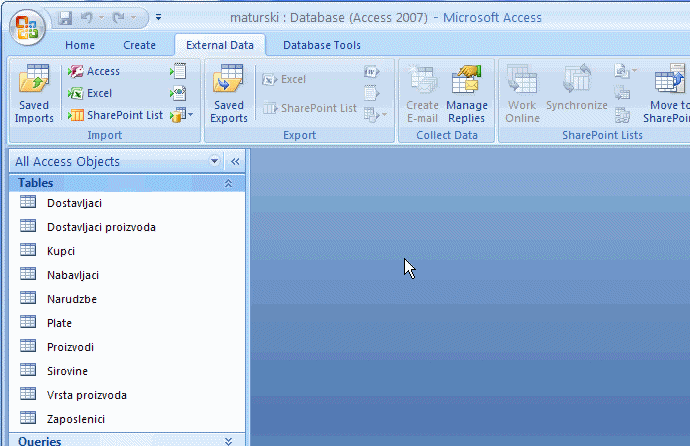Collapse the navigation pane with shutter button
Screen dimensions: 690x446
tap(235, 161)
